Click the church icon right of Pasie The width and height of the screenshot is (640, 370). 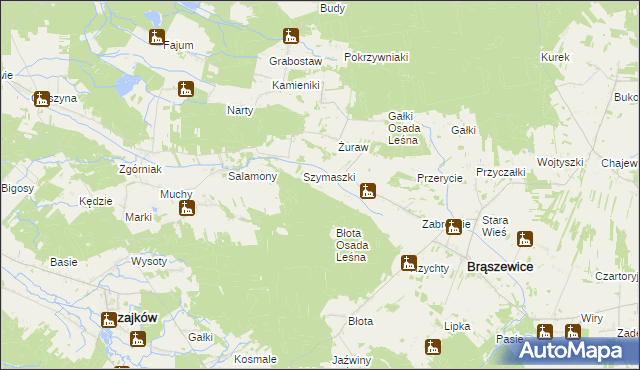point(544,332)
